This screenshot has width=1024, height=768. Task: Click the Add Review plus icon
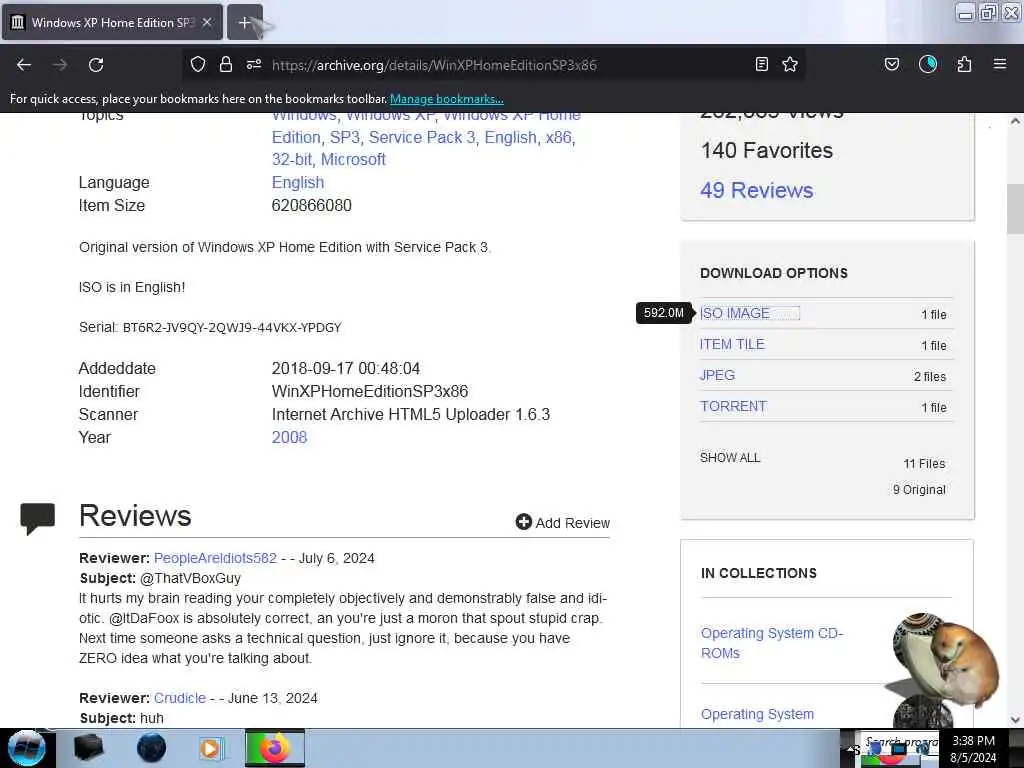(x=524, y=521)
